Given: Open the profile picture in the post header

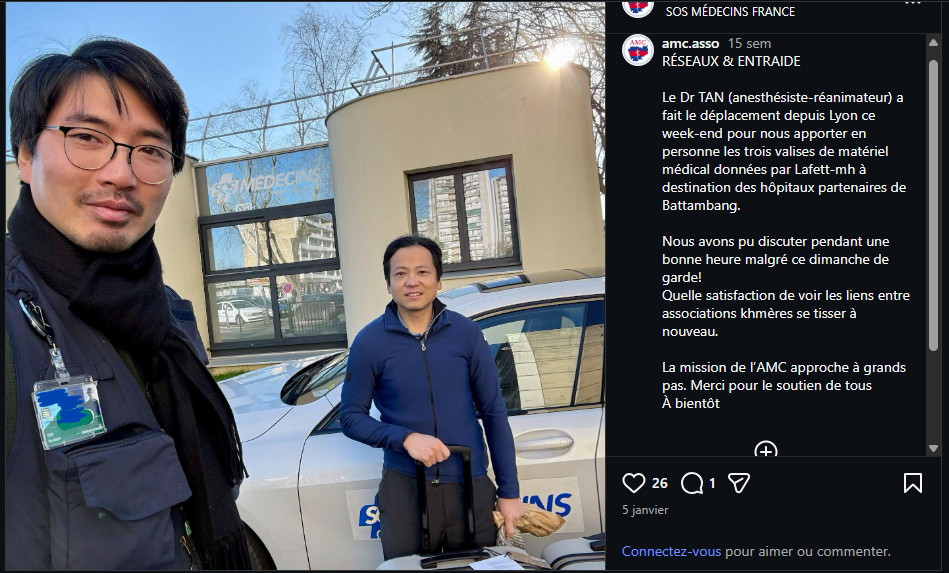Looking at the screenshot, I should coord(638,8).
